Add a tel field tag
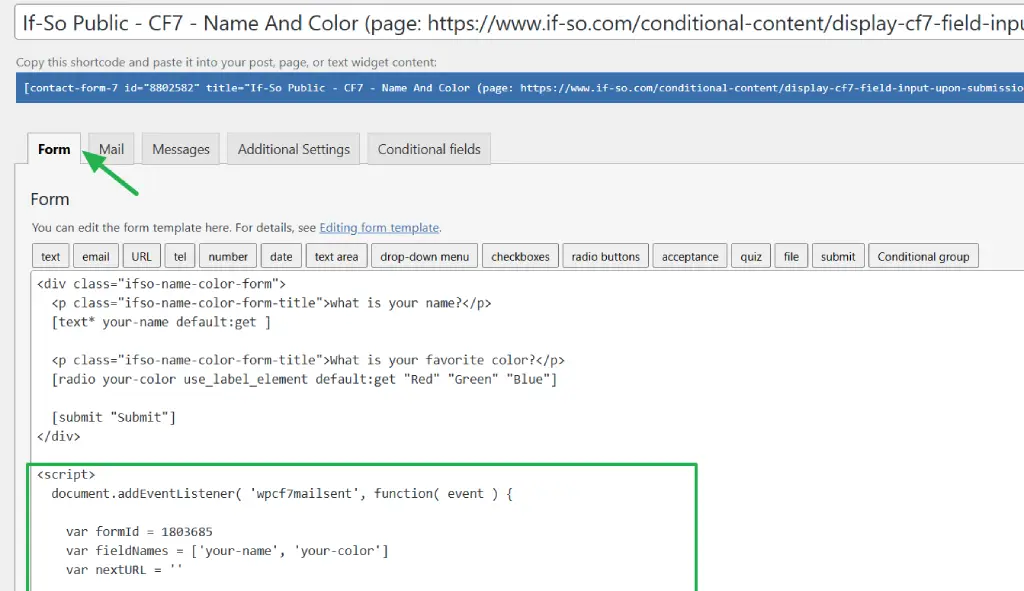 (x=180, y=256)
